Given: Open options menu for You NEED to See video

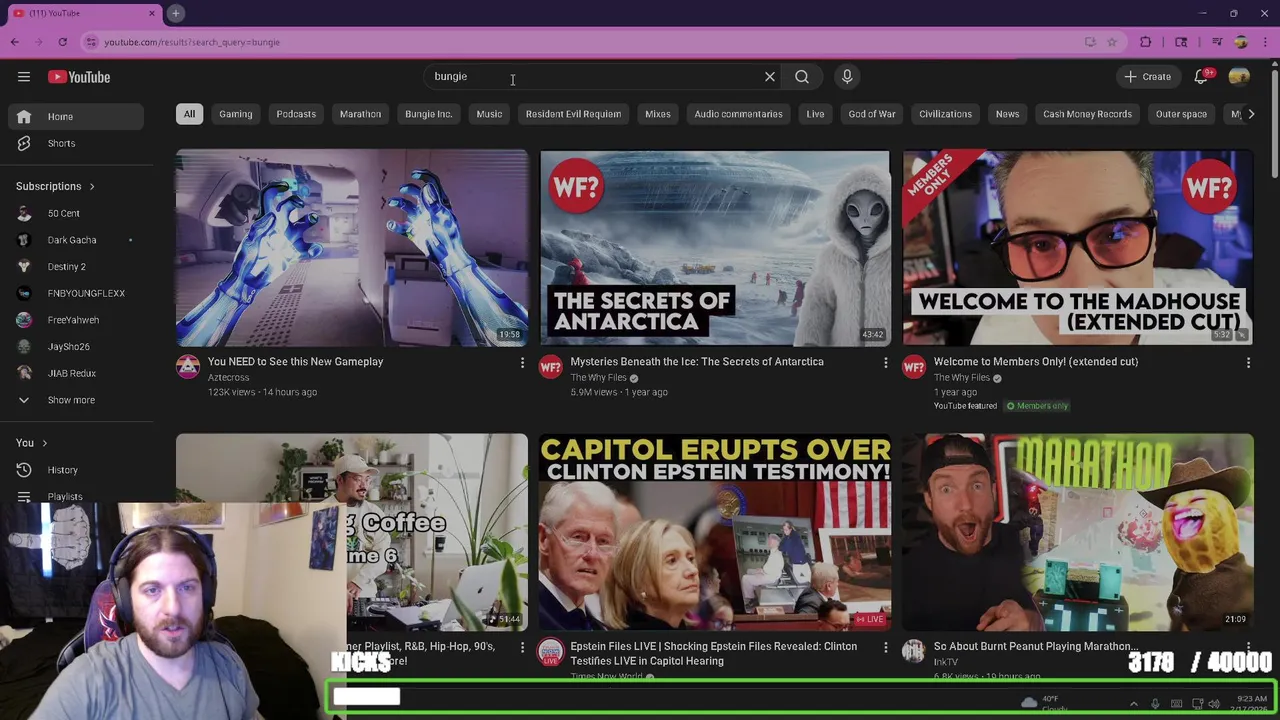Looking at the screenshot, I should pyautogui.click(x=522, y=362).
